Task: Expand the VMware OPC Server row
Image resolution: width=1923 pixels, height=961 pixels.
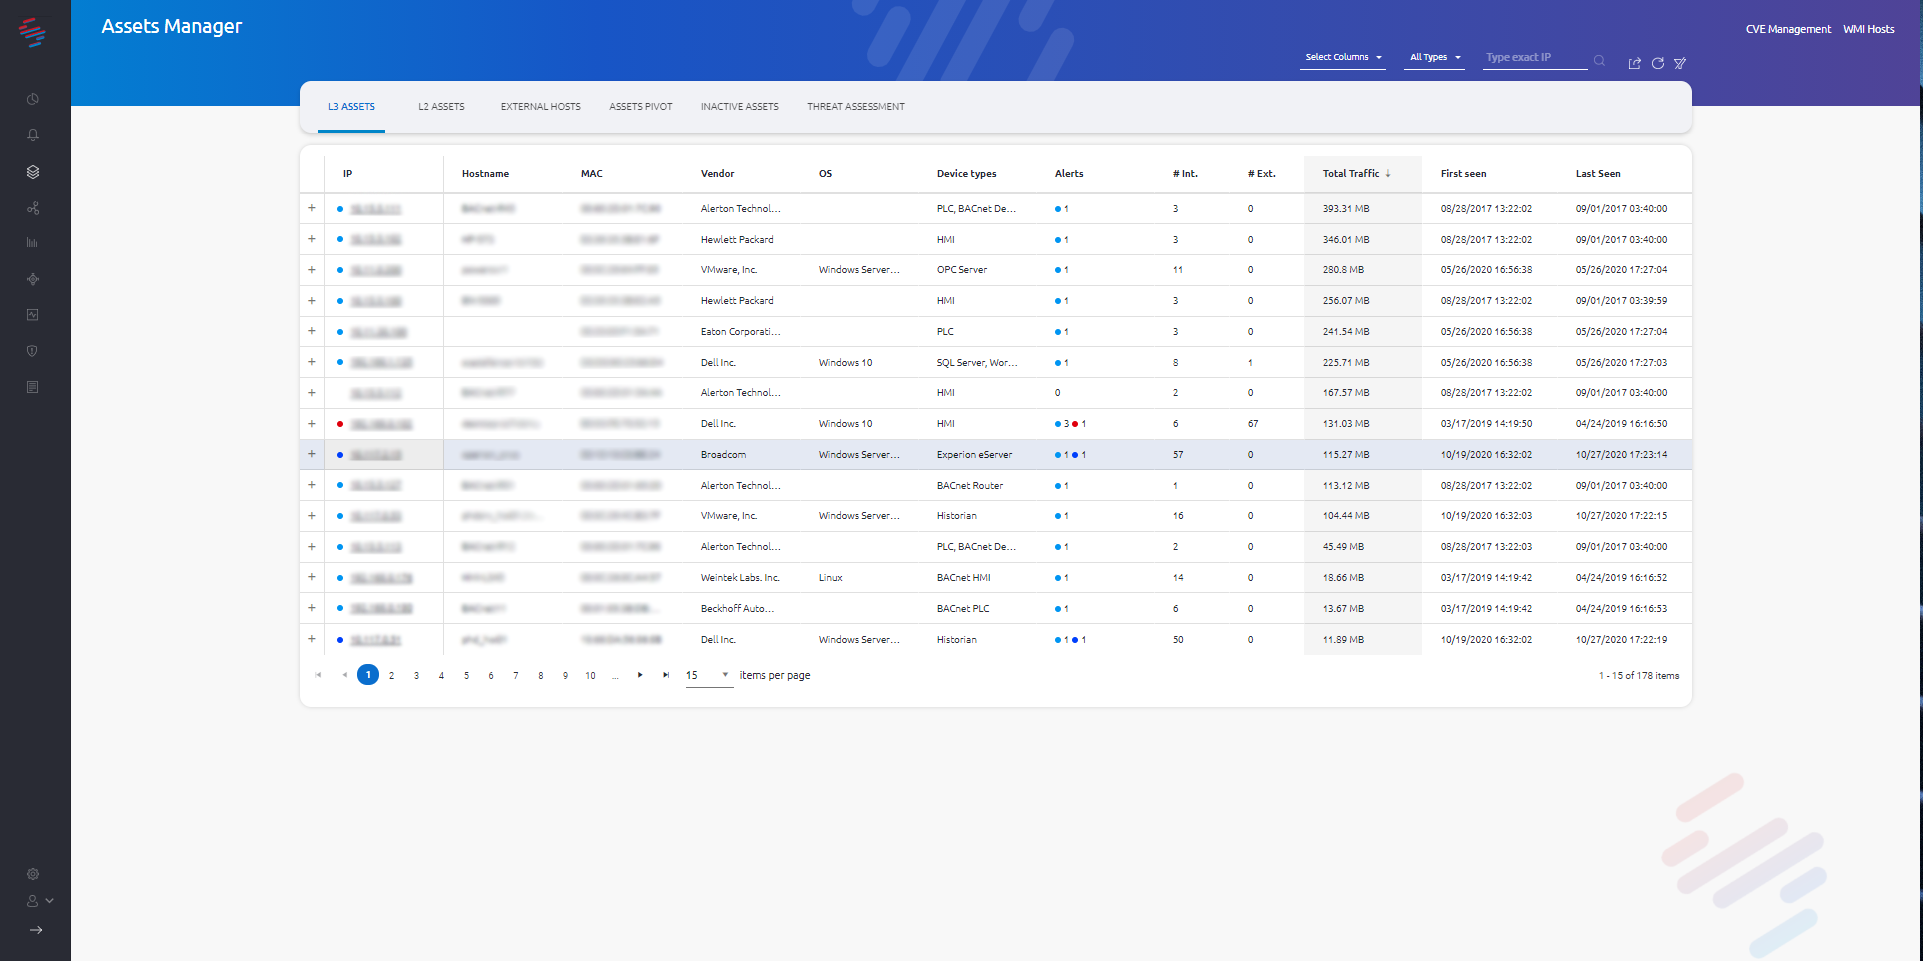Action: click(312, 270)
